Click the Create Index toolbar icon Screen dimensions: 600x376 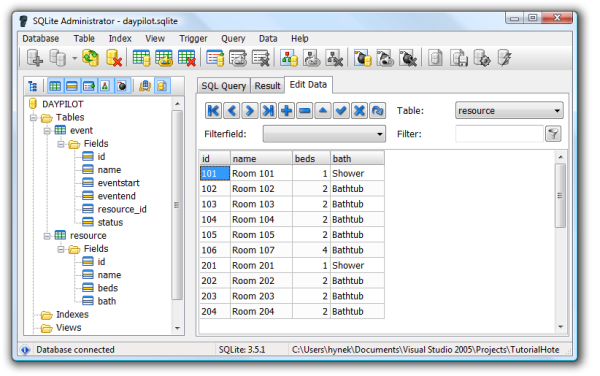pyautogui.click(x=215, y=59)
